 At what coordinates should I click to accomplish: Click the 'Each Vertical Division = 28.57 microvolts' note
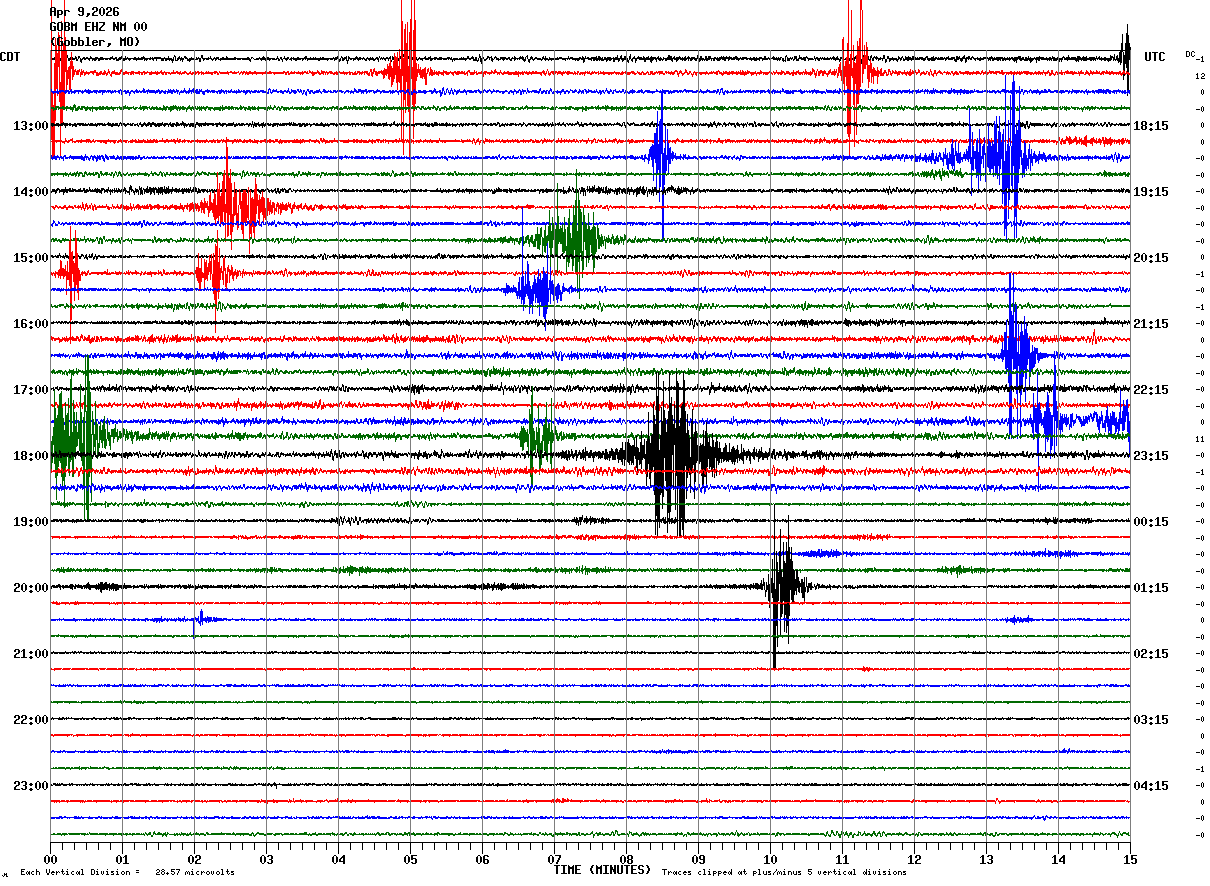(127, 873)
